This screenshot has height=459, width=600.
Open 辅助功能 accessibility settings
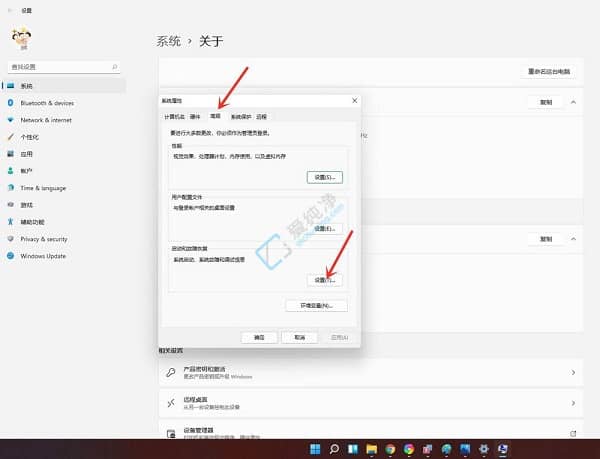[x=64, y=222]
